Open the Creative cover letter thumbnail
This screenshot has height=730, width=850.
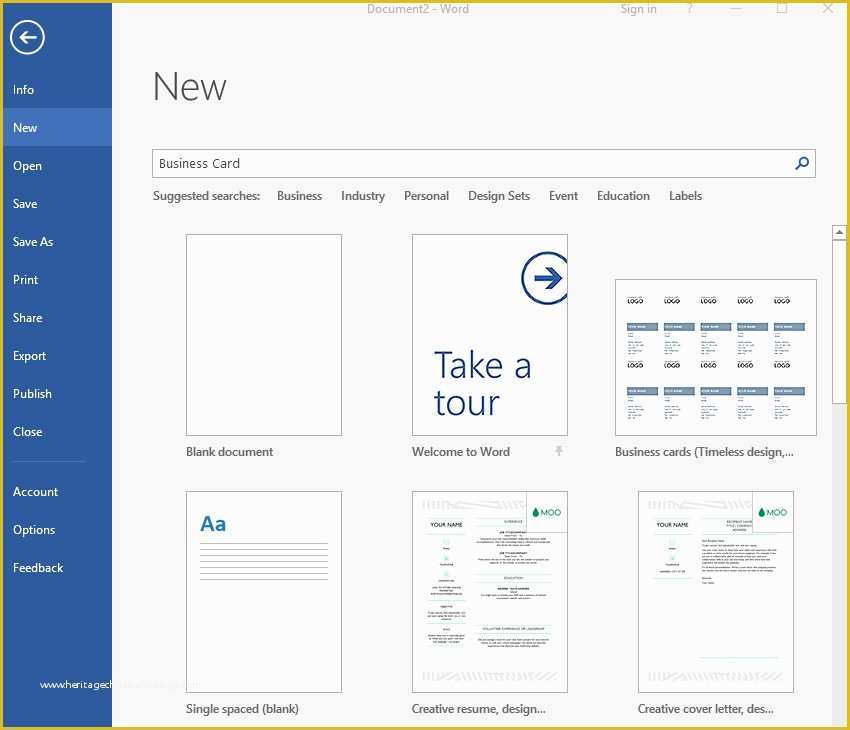pos(716,592)
